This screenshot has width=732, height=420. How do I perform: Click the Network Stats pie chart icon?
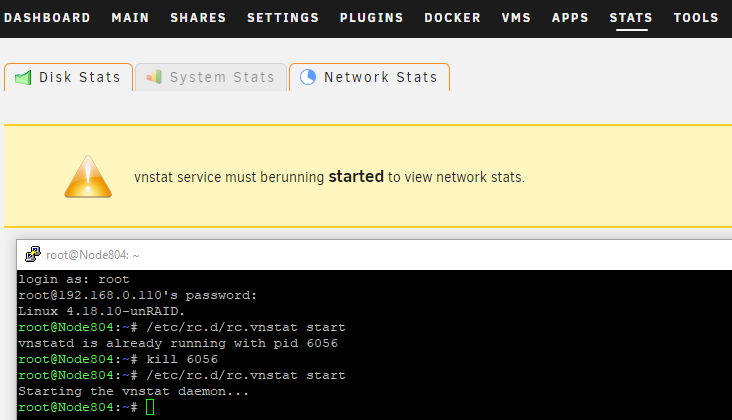point(308,77)
